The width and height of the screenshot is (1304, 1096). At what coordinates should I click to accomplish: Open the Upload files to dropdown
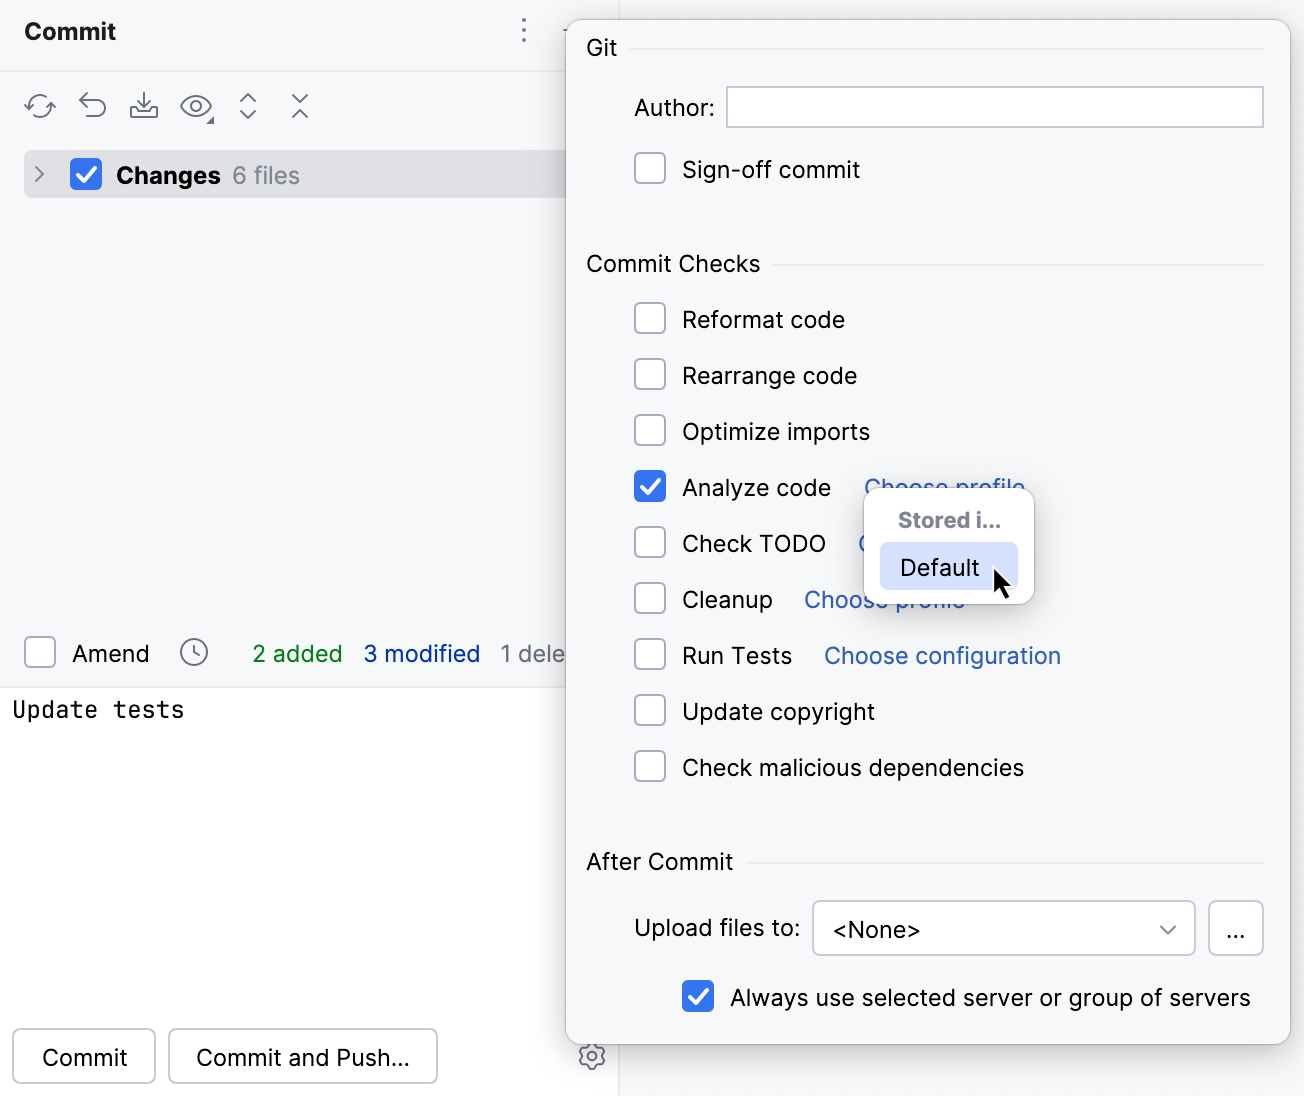tap(1003, 928)
